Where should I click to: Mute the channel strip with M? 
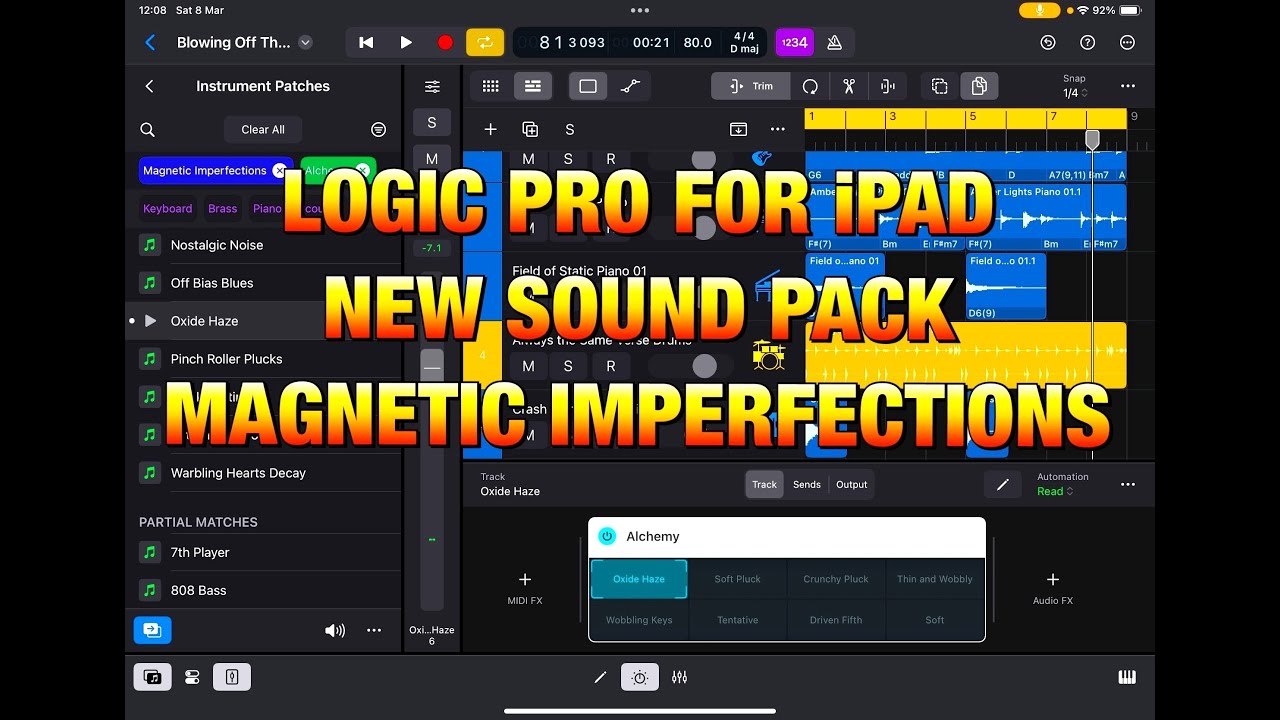pos(432,159)
